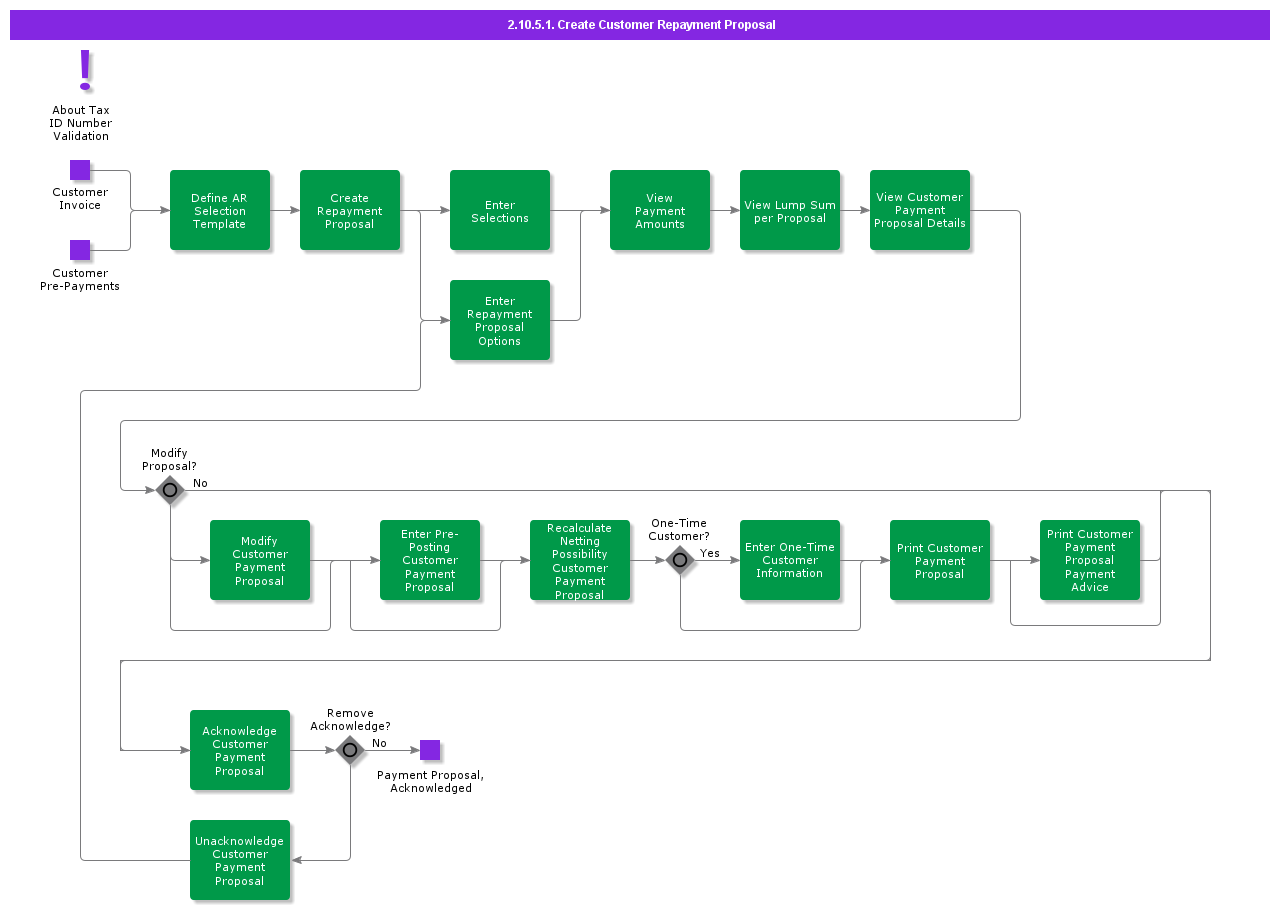The width and height of the screenshot is (1280, 910).
Task: Select Unacknowledge Customer Payment Proposal box
Action: pyautogui.click(x=240, y=860)
